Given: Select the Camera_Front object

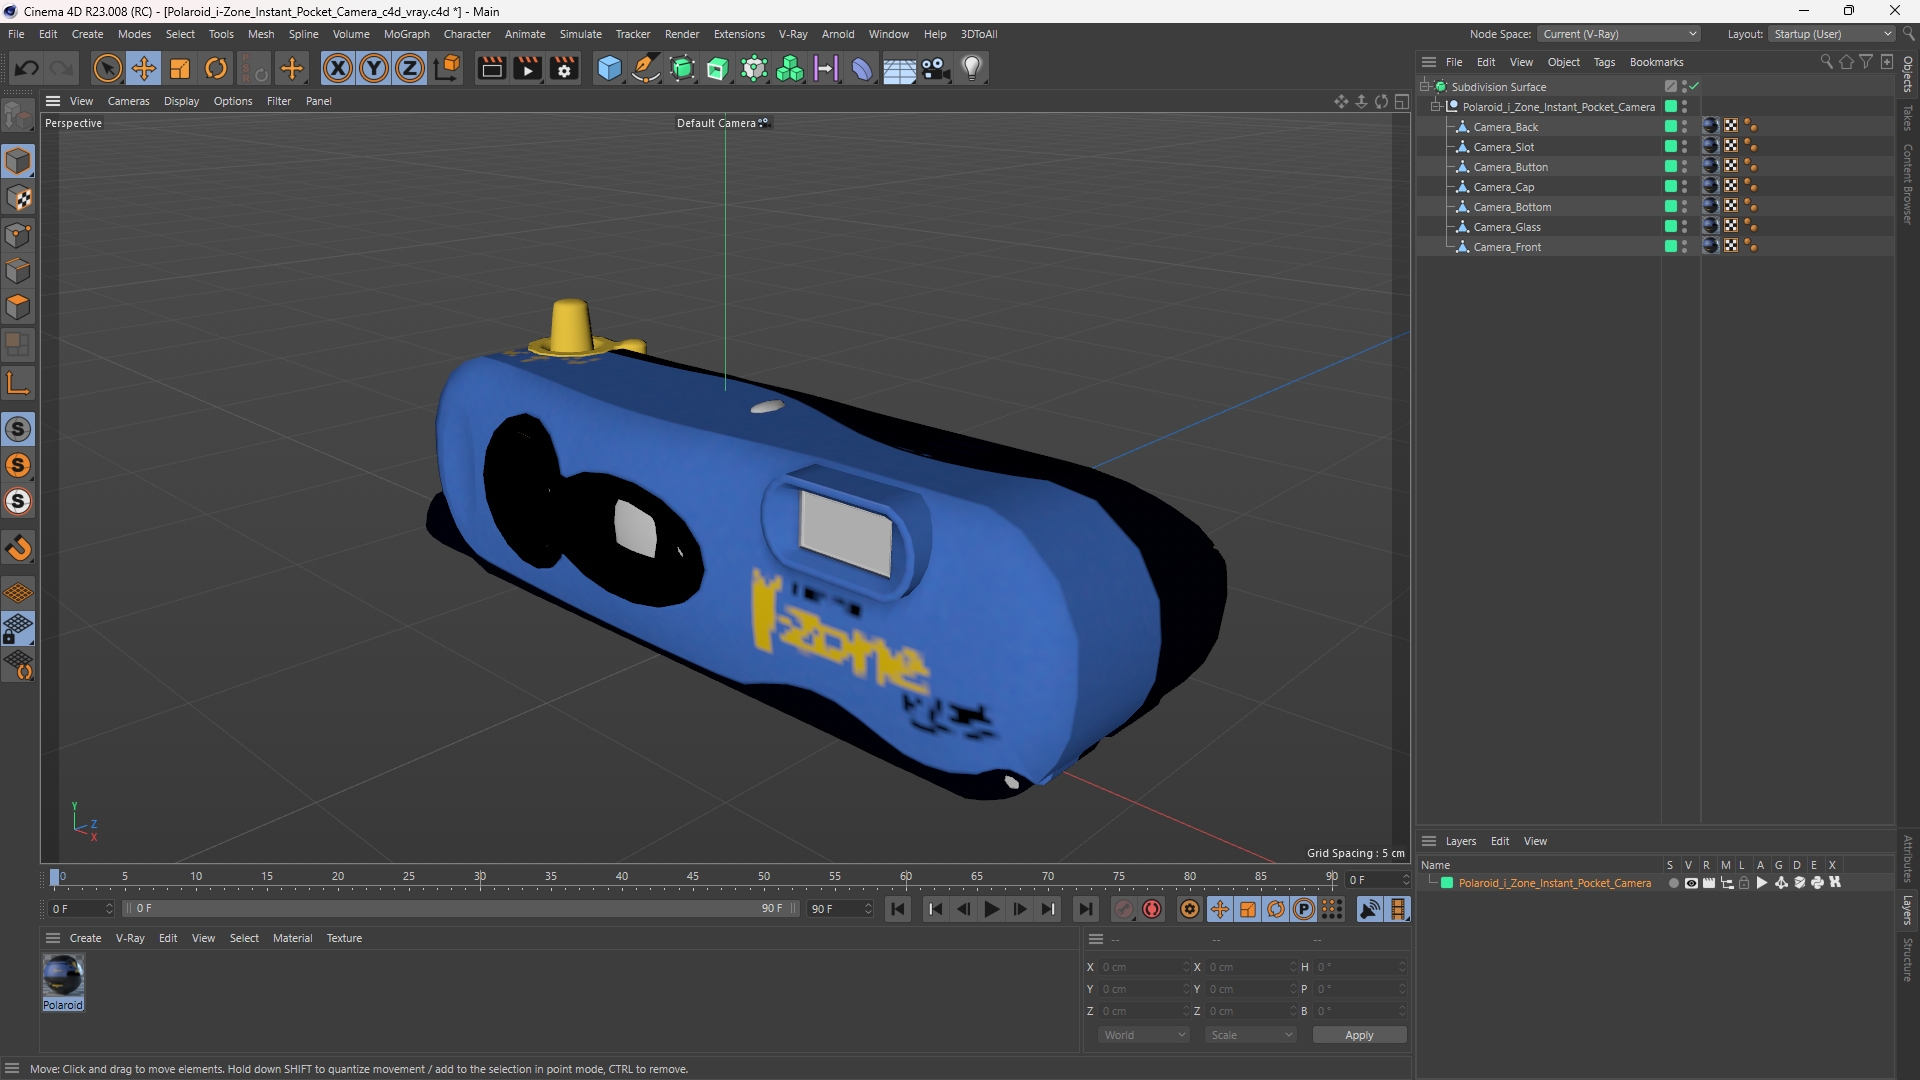Looking at the screenshot, I should point(1507,247).
